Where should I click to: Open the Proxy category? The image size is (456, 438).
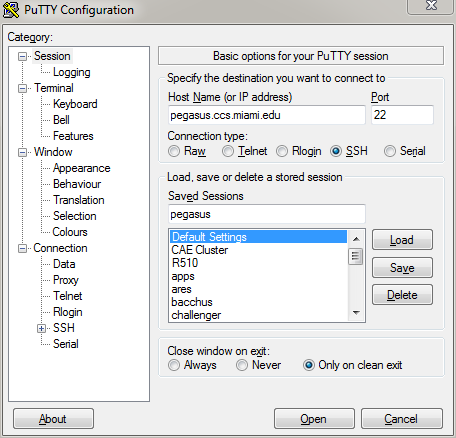(x=66, y=280)
